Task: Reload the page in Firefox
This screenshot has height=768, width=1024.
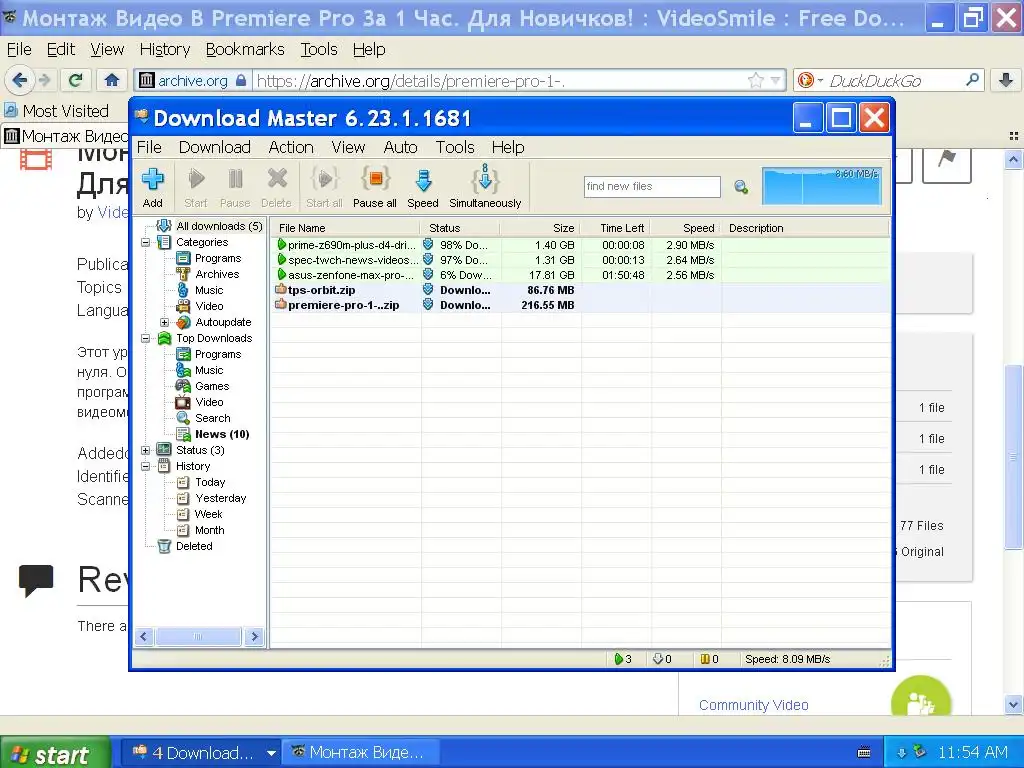Action: [76, 80]
